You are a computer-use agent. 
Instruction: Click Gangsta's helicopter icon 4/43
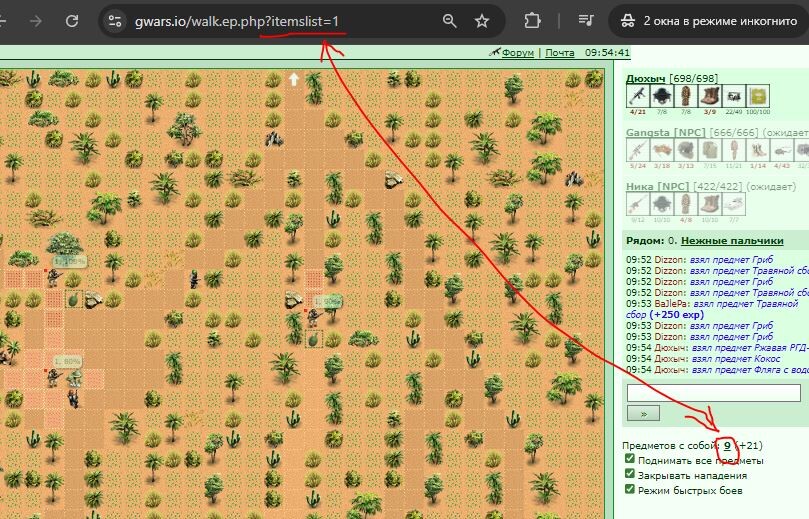(x=781, y=151)
